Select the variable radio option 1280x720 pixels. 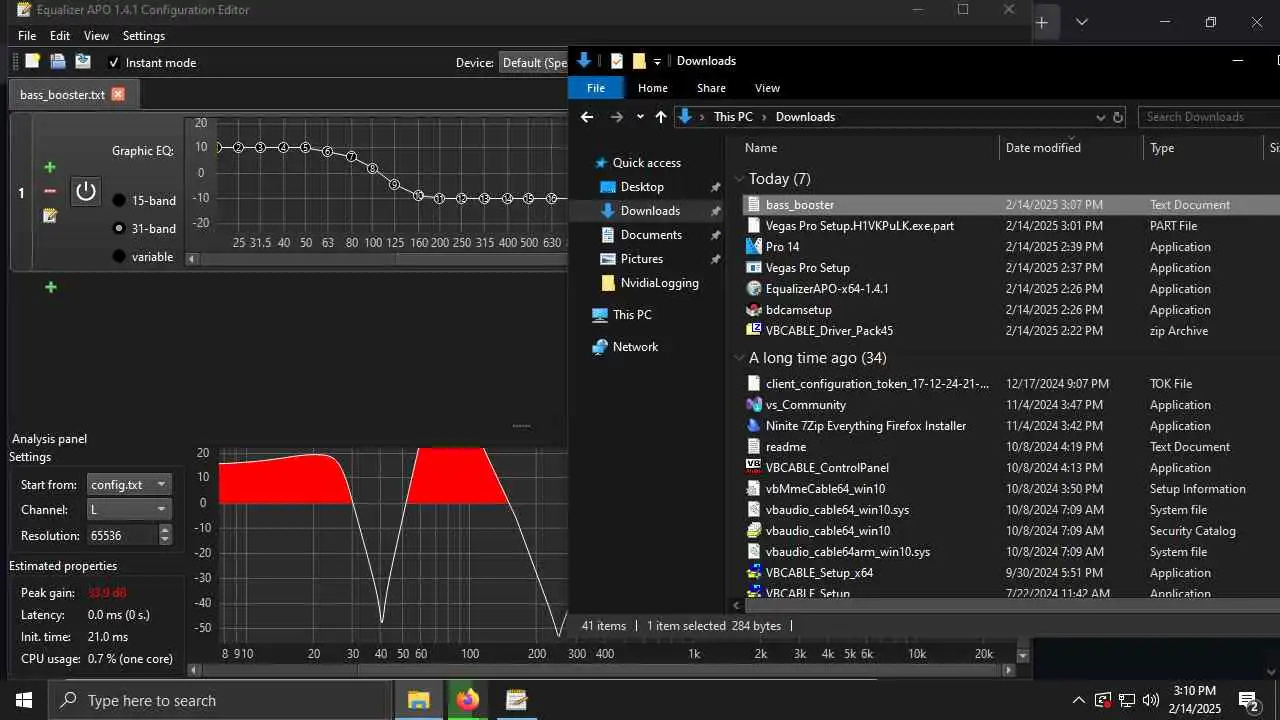[119, 256]
